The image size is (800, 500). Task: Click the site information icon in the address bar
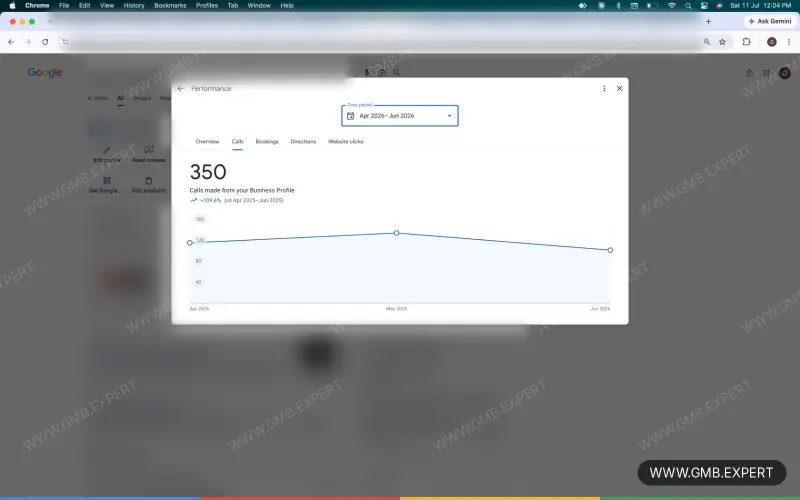point(65,42)
